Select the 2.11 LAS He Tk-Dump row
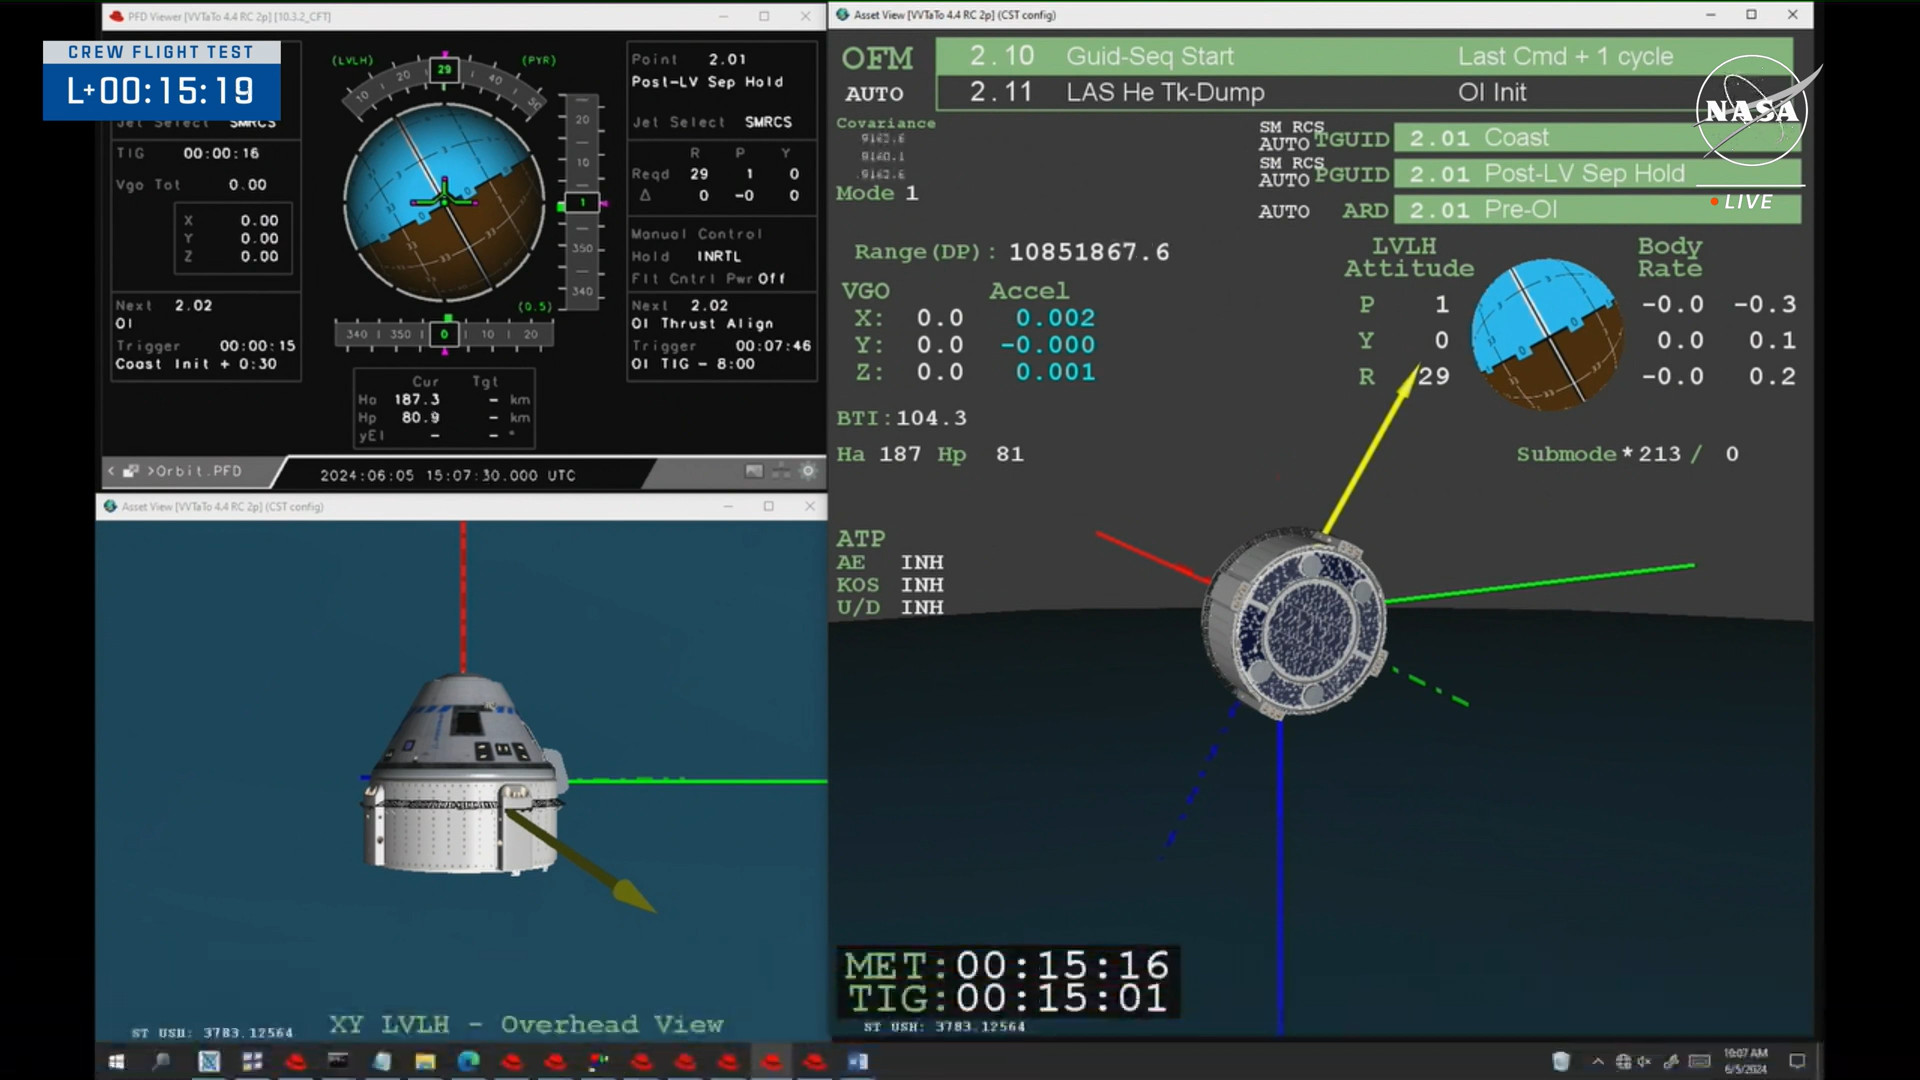Viewport: 1920px width, 1080px height. 1364,92
